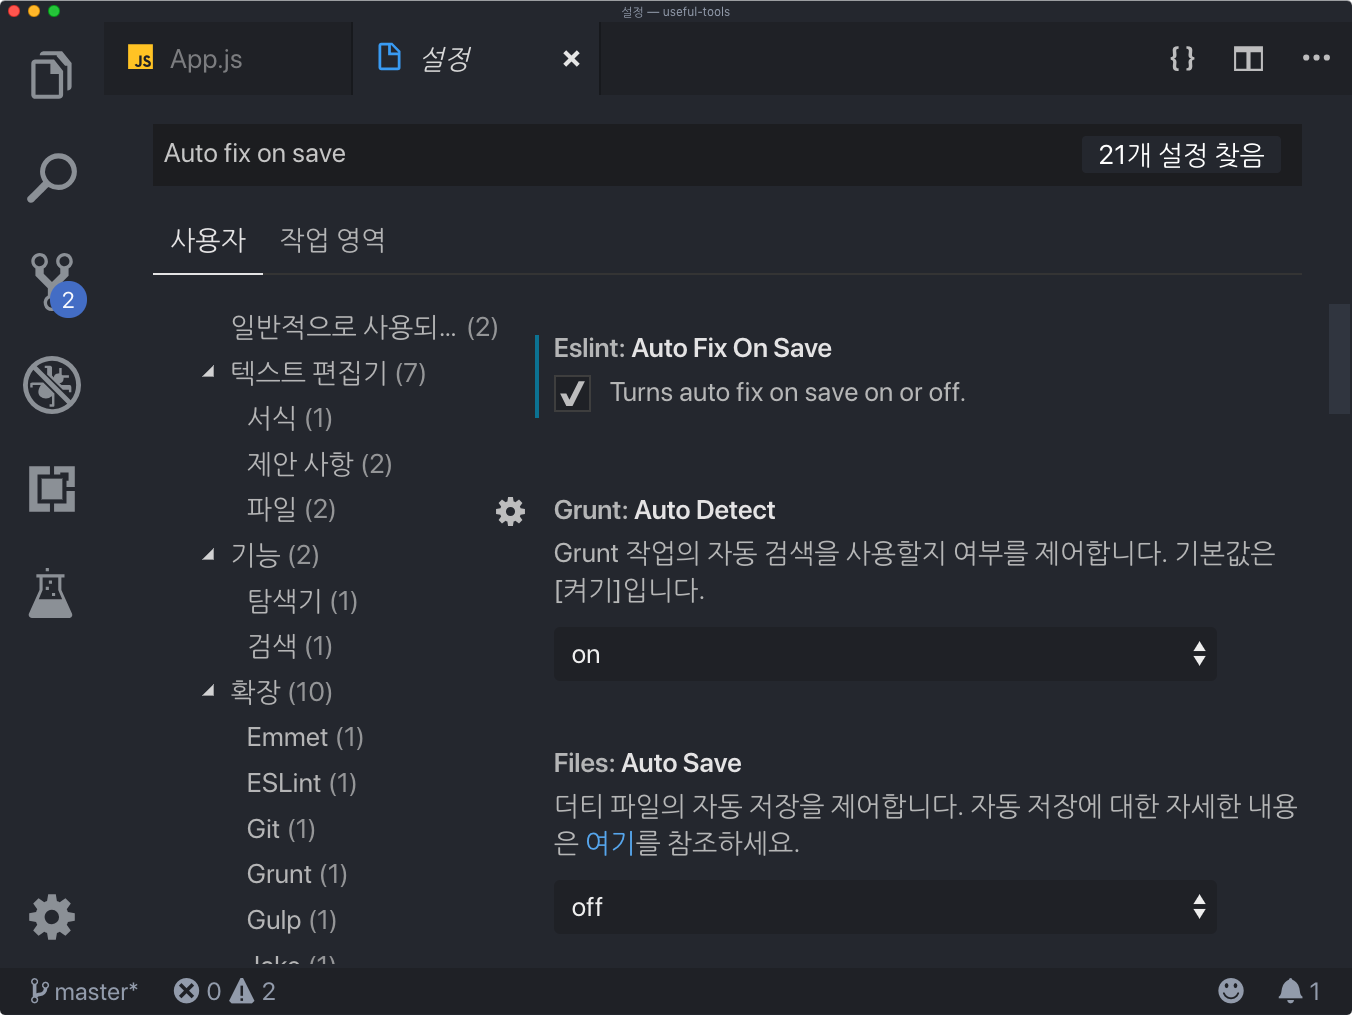Open the Debug bug icon in activity bar
Image resolution: width=1352 pixels, height=1015 pixels.
tap(52, 385)
